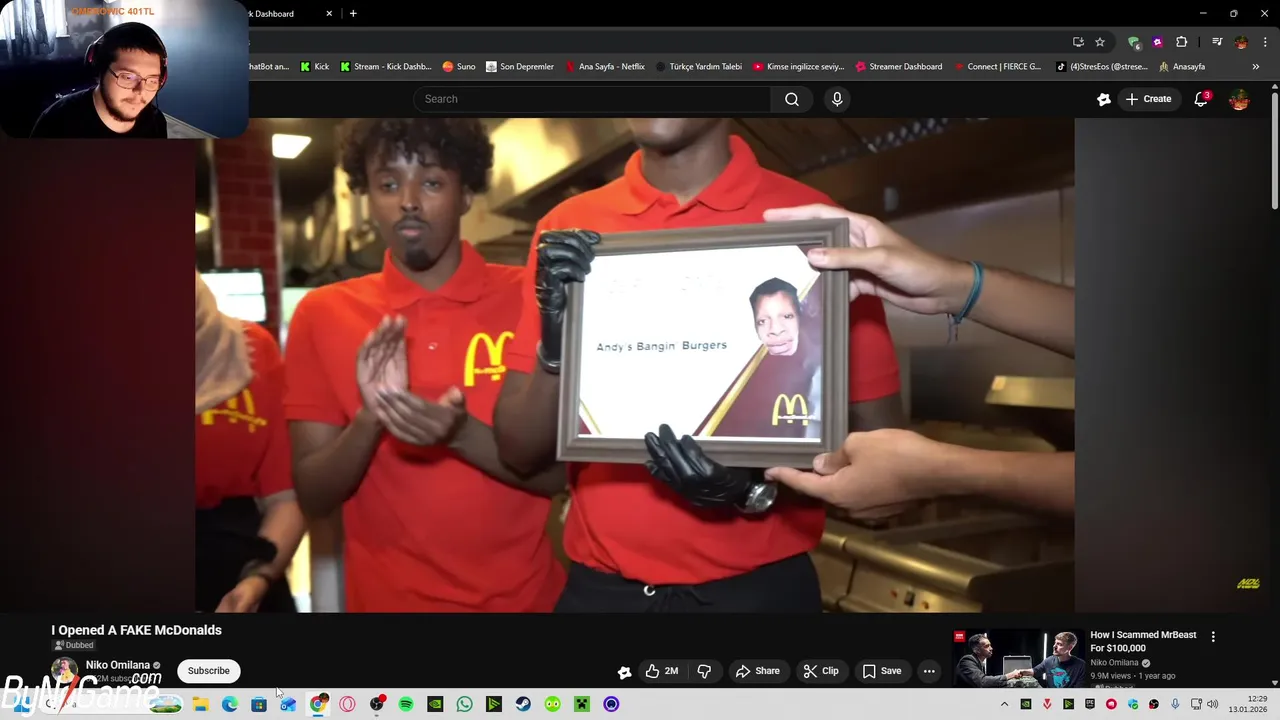Screen dimensions: 1280x720
Task: Open How I Scammed MrBeast video thumbnail
Action: point(1018,658)
